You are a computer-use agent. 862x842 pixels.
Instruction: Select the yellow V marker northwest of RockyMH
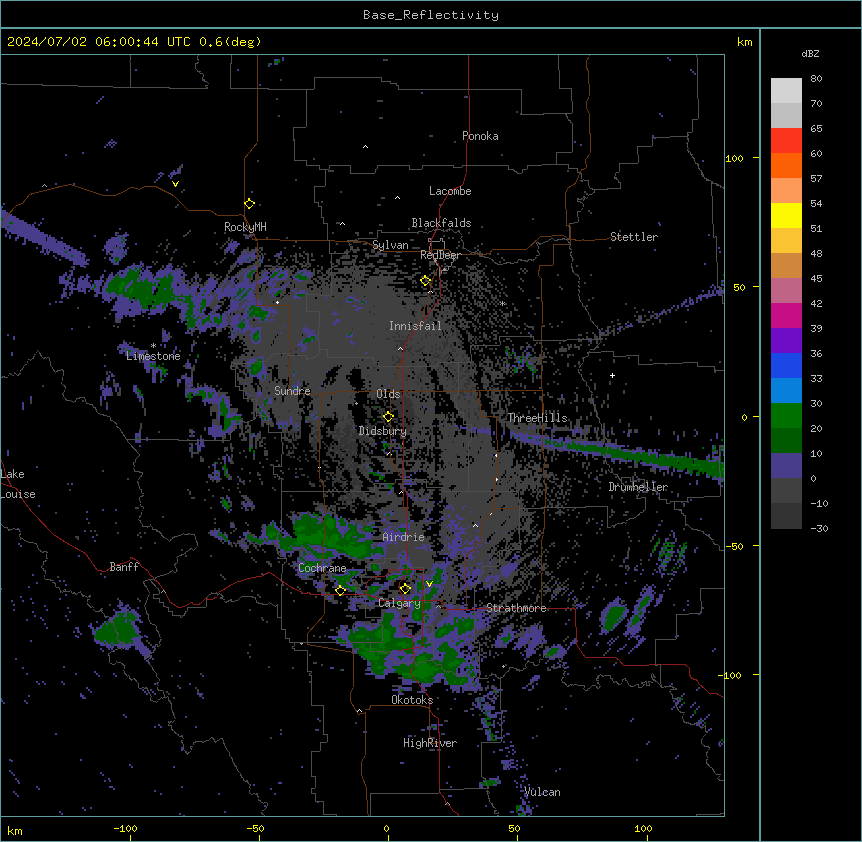[x=175, y=184]
